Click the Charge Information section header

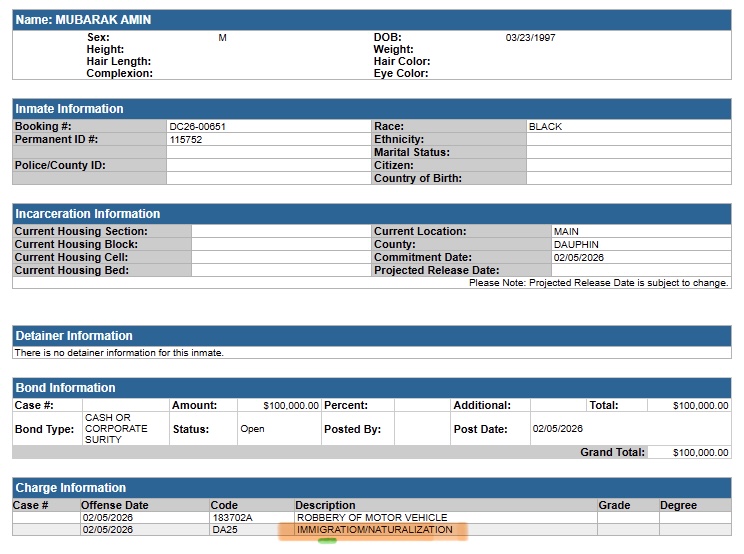point(71,488)
